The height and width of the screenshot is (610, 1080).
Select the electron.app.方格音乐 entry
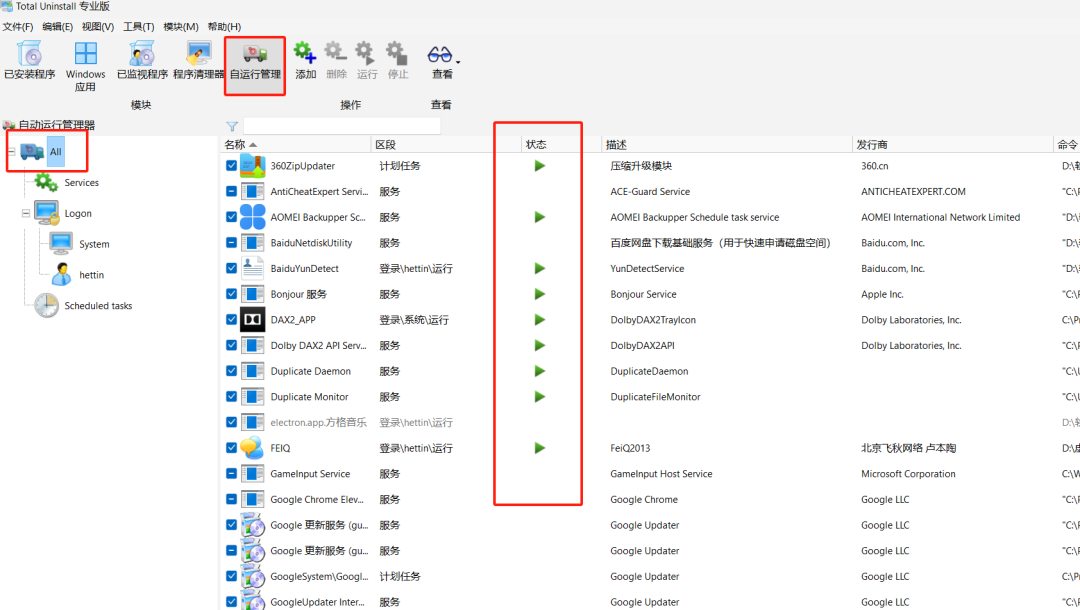pyautogui.click(x=318, y=423)
